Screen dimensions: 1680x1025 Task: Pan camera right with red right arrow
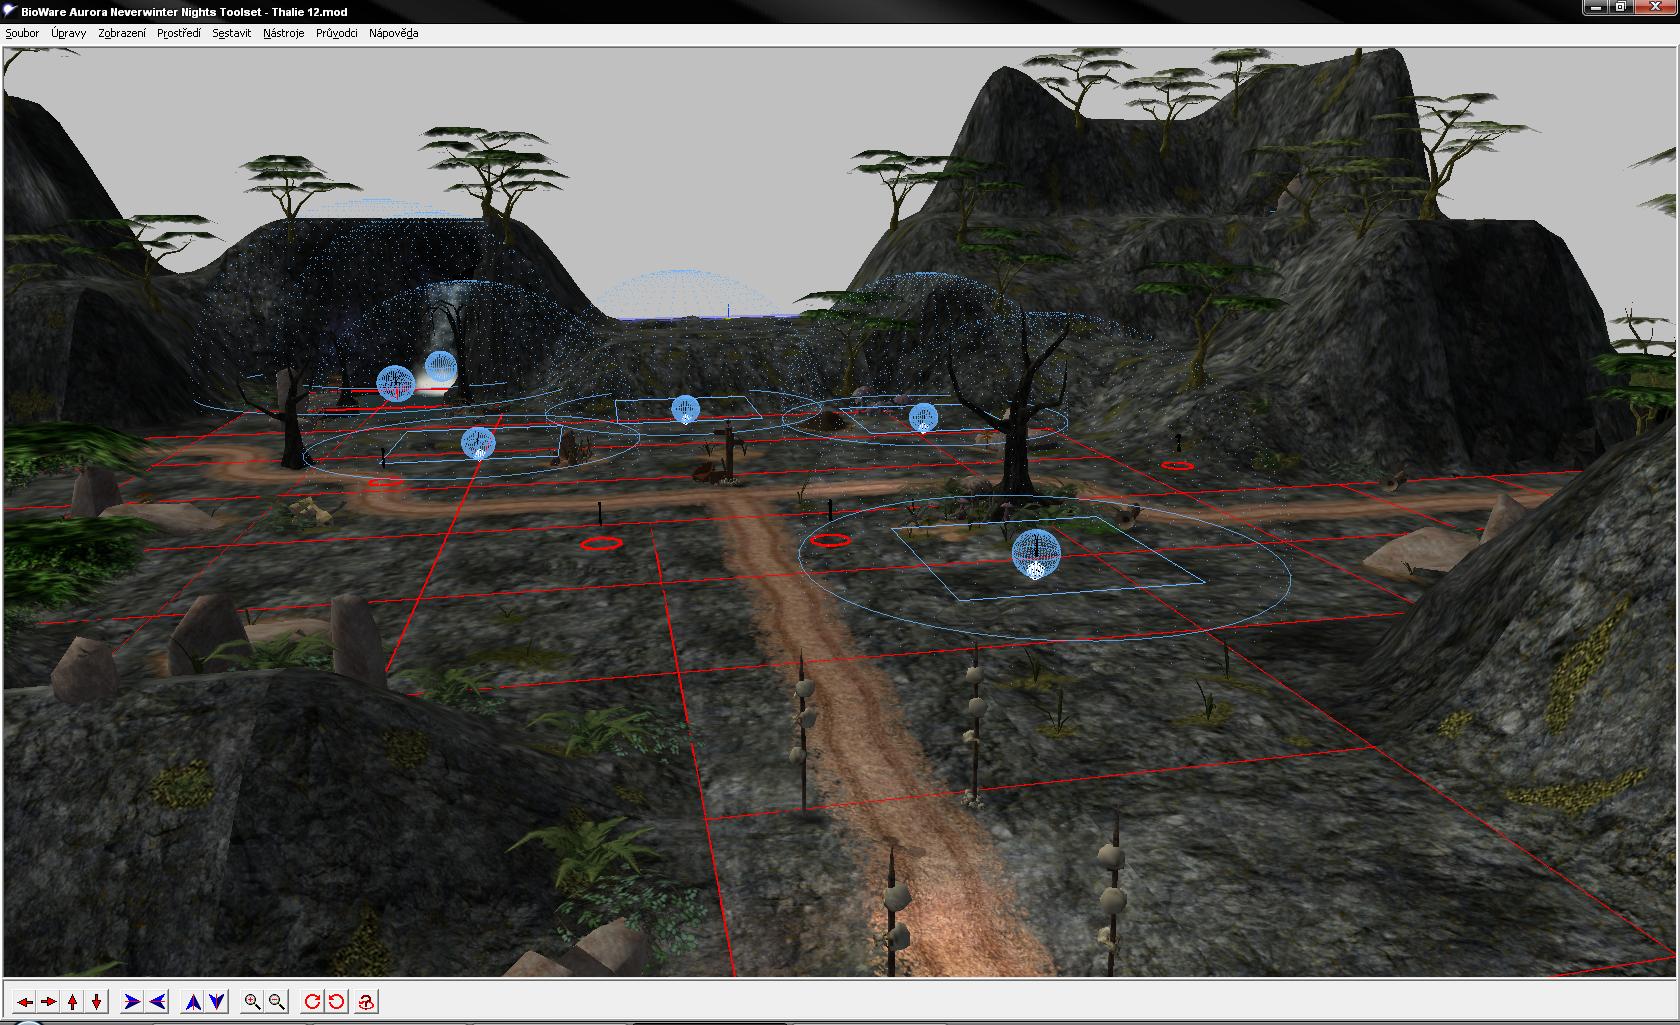click(48, 1001)
